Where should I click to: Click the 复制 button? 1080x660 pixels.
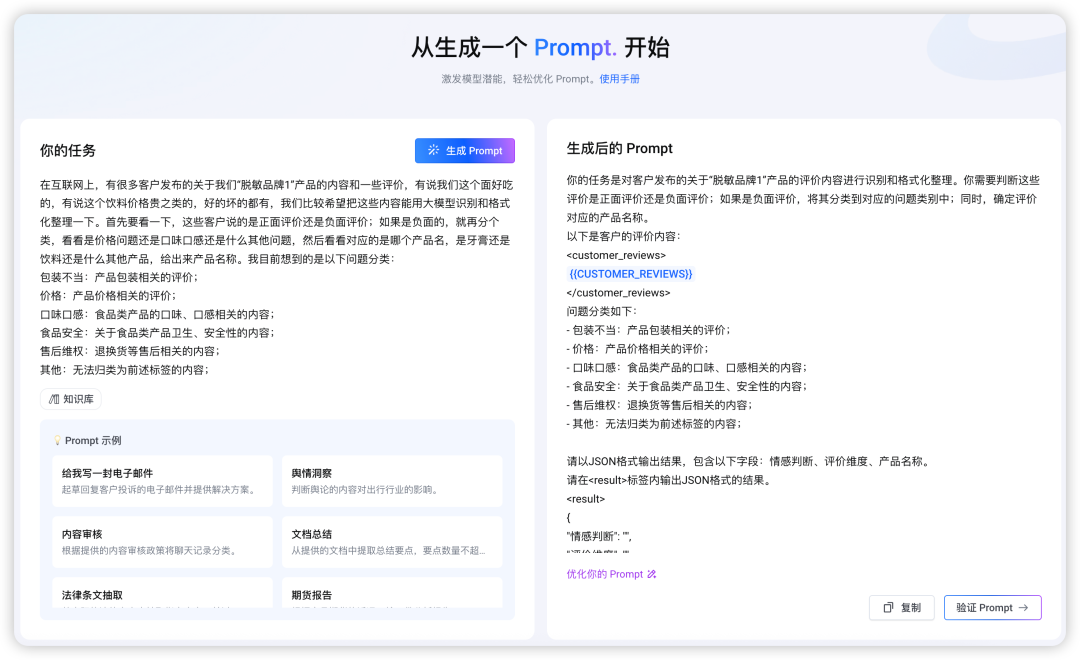[x=902, y=608]
